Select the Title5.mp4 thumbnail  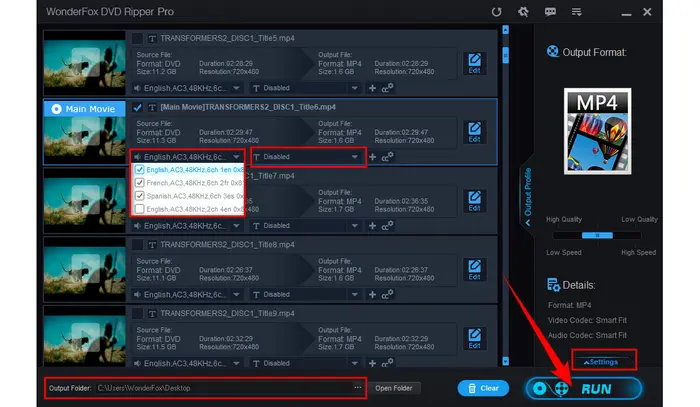(x=84, y=63)
